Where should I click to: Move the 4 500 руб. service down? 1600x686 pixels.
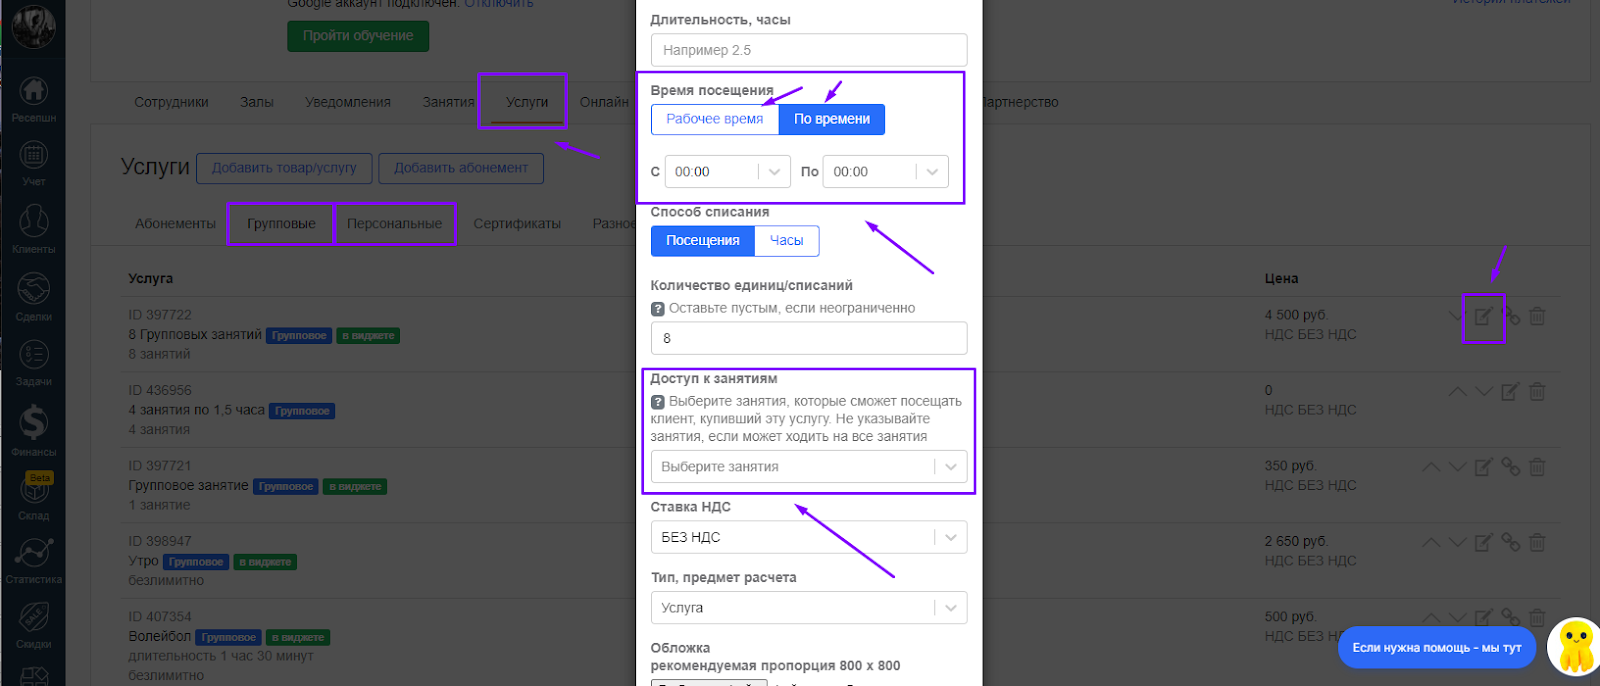(1456, 316)
